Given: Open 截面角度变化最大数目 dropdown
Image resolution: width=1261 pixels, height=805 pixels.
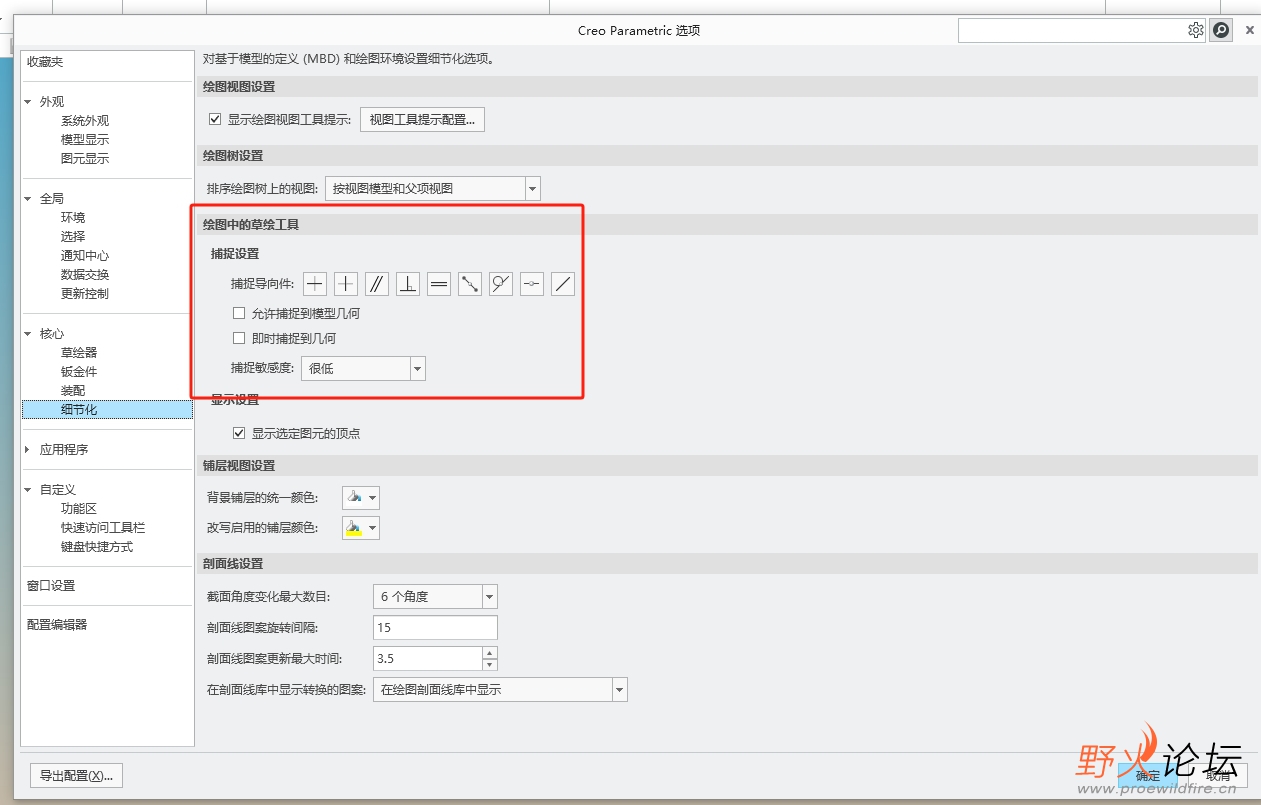Looking at the screenshot, I should click(x=435, y=597).
